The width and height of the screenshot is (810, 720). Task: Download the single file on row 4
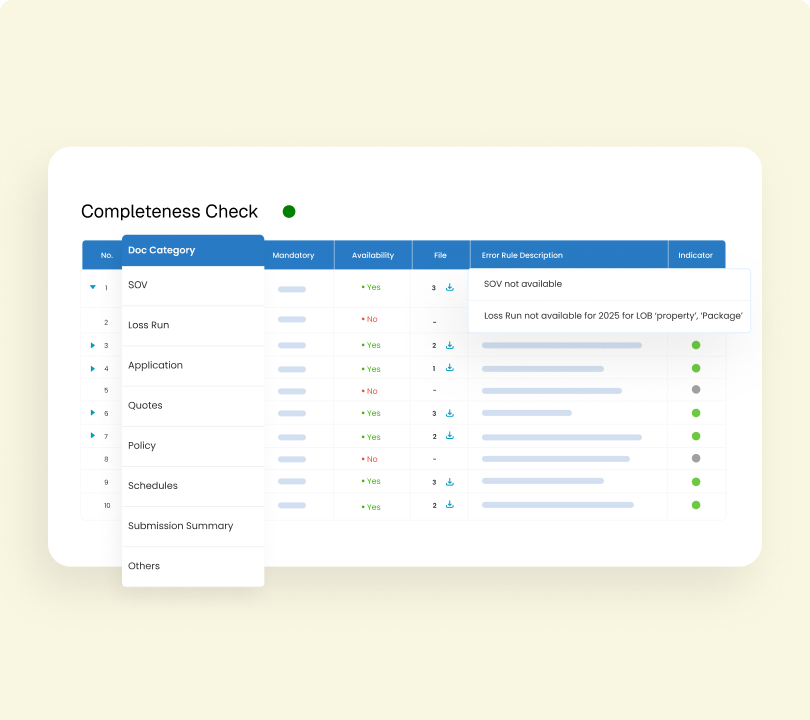pos(449,368)
